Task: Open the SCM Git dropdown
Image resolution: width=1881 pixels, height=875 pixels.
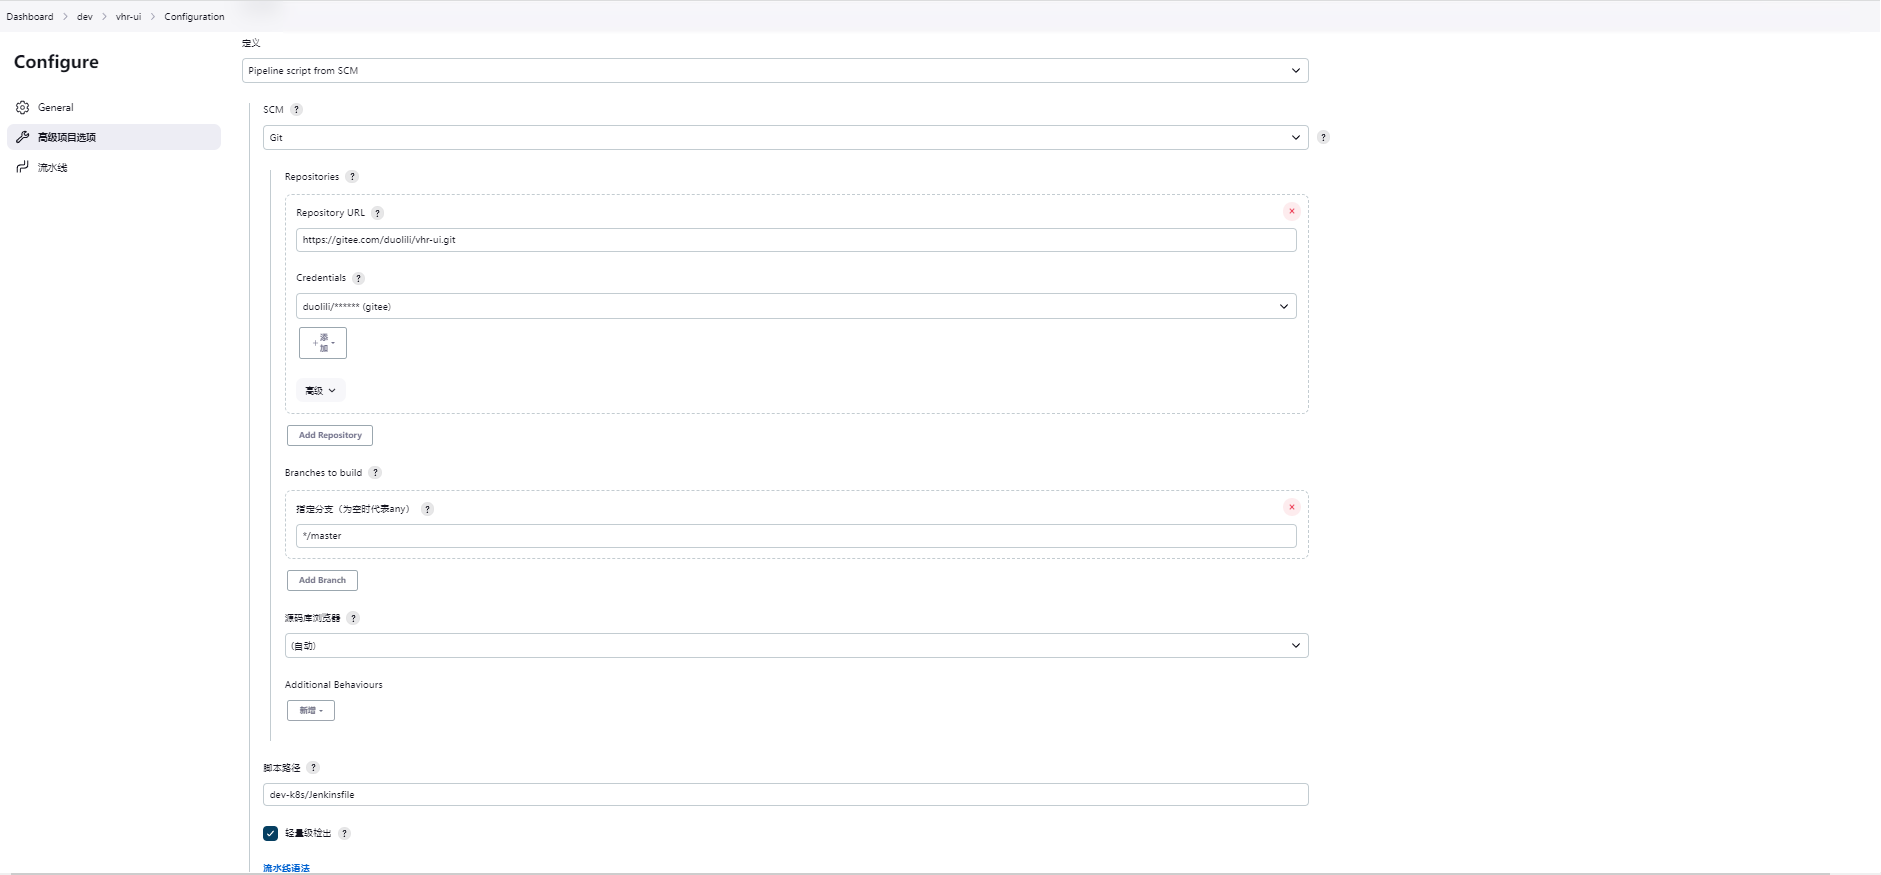Action: [786, 138]
